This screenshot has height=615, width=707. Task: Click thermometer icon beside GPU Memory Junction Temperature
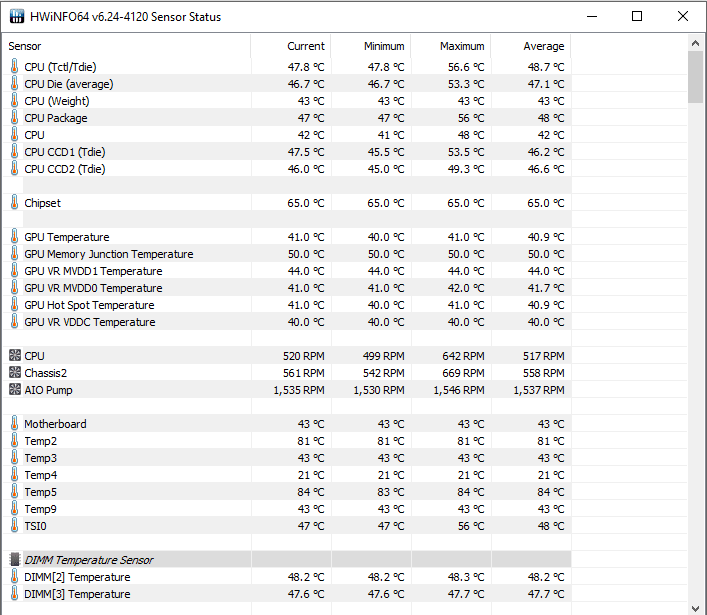point(14,254)
